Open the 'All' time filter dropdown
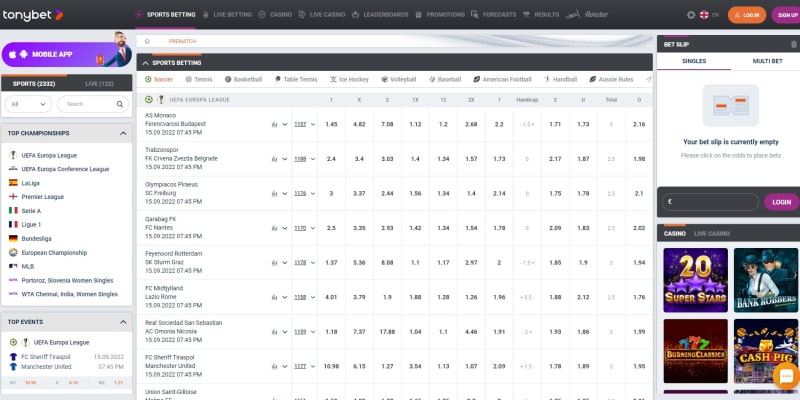This screenshot has height=400, width=800. (27, 104)
